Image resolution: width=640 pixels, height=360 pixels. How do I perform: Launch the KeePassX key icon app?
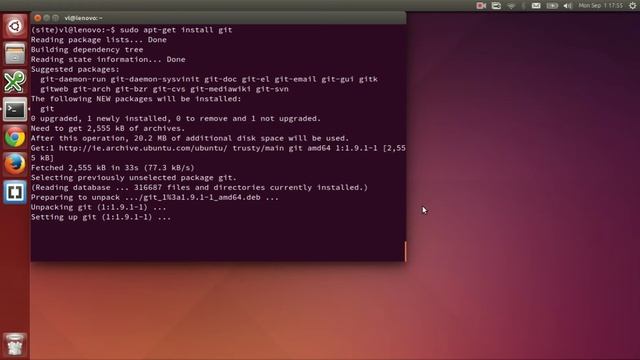click(15, 81)
